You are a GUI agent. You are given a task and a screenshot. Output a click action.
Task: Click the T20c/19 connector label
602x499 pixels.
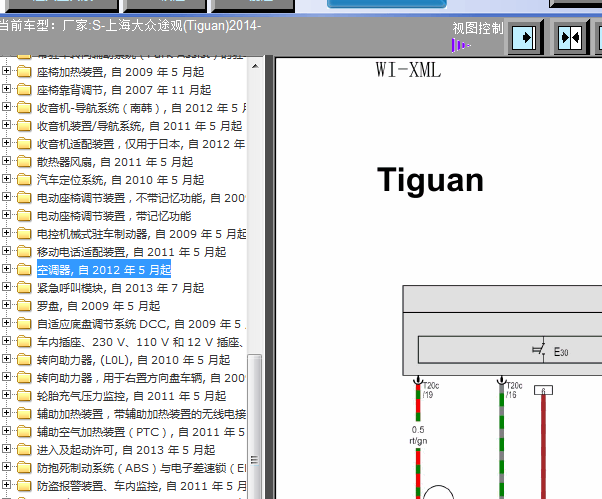click(431, 390)
